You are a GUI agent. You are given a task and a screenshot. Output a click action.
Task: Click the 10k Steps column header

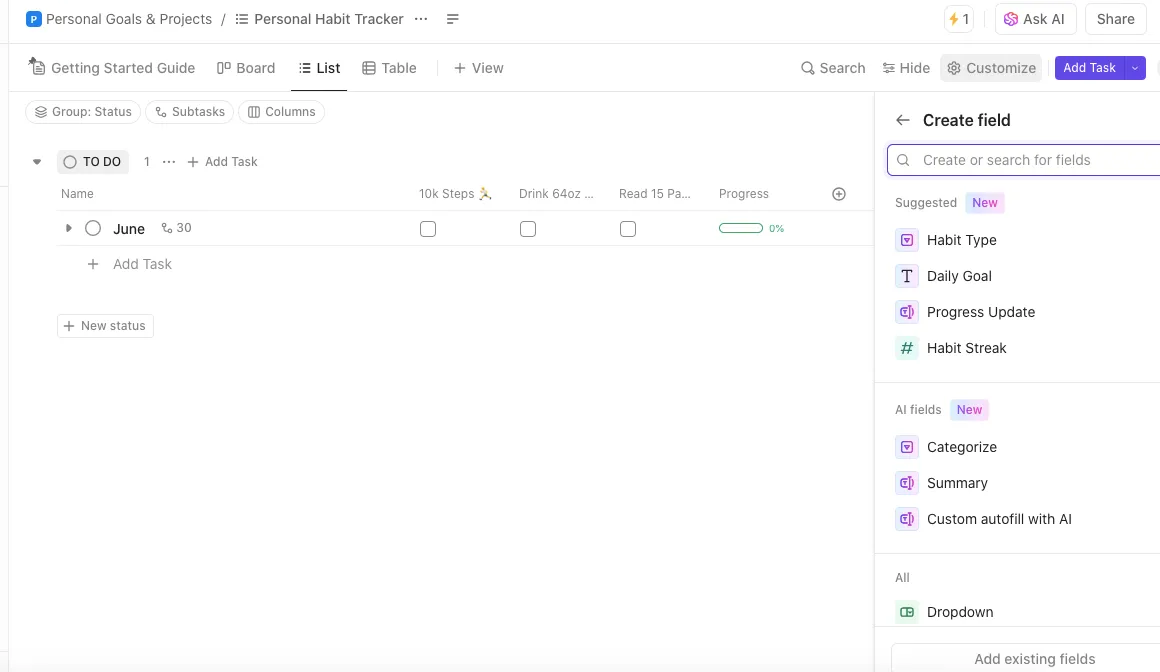click(x=455, y=194)
